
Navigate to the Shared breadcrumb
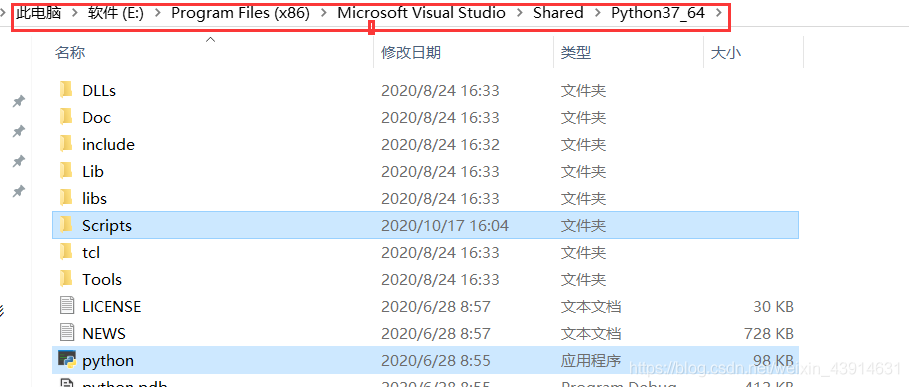coord(558,13)
